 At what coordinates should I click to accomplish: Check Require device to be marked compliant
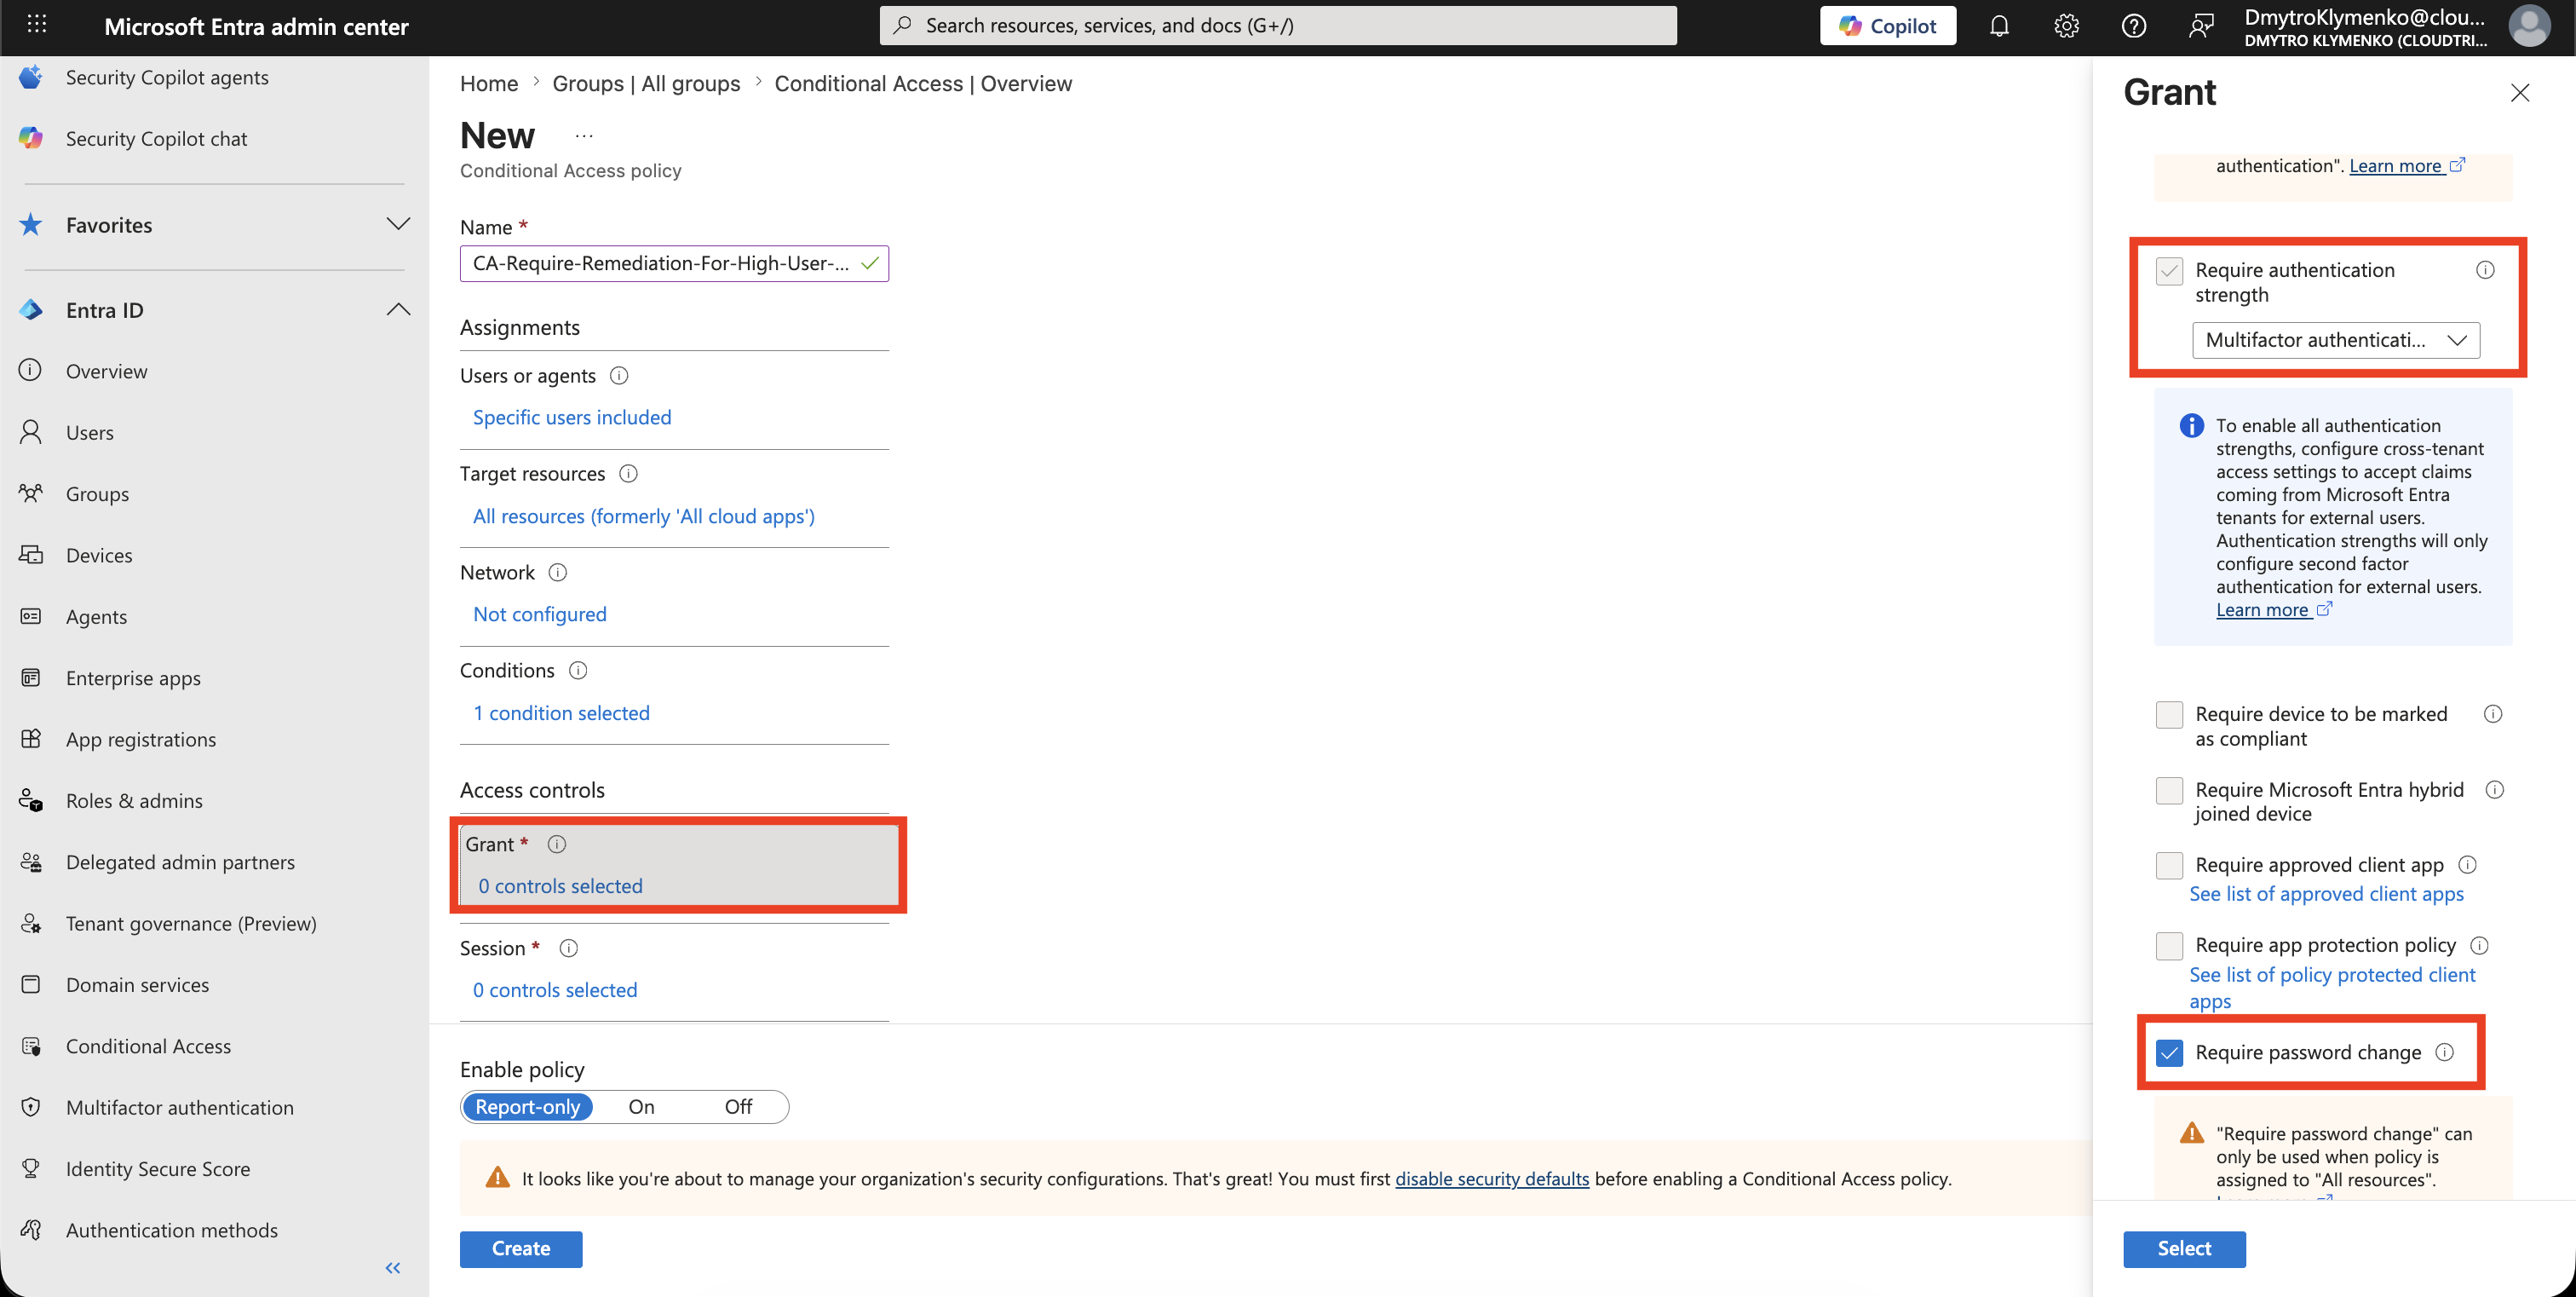click(2169, 715)
